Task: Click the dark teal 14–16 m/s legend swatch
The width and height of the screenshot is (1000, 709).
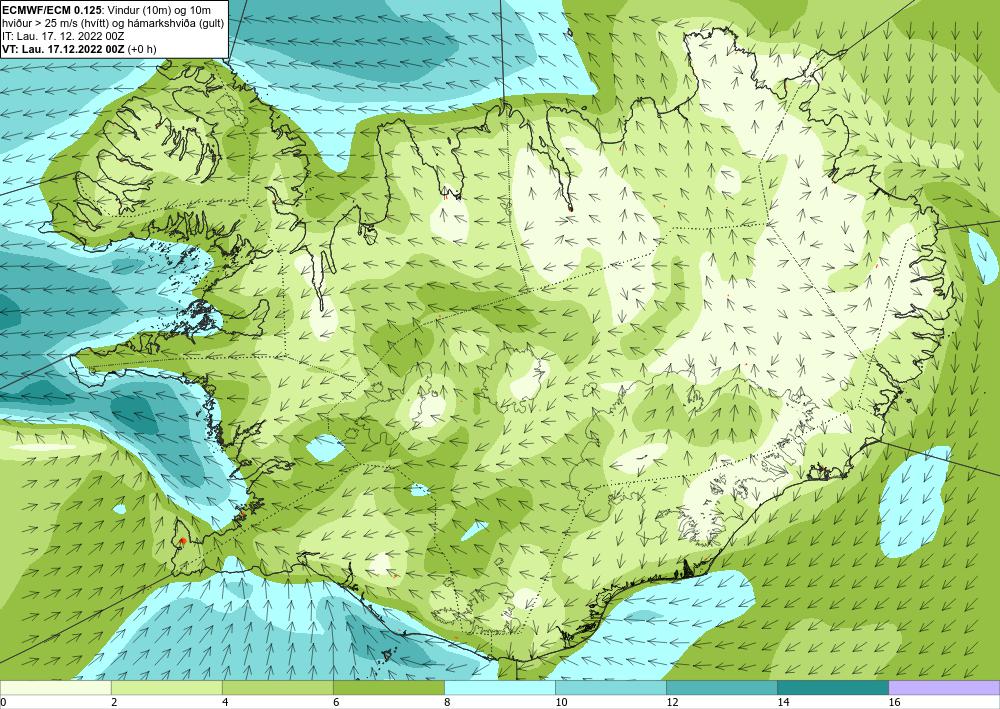Action: tap(833, 688)
